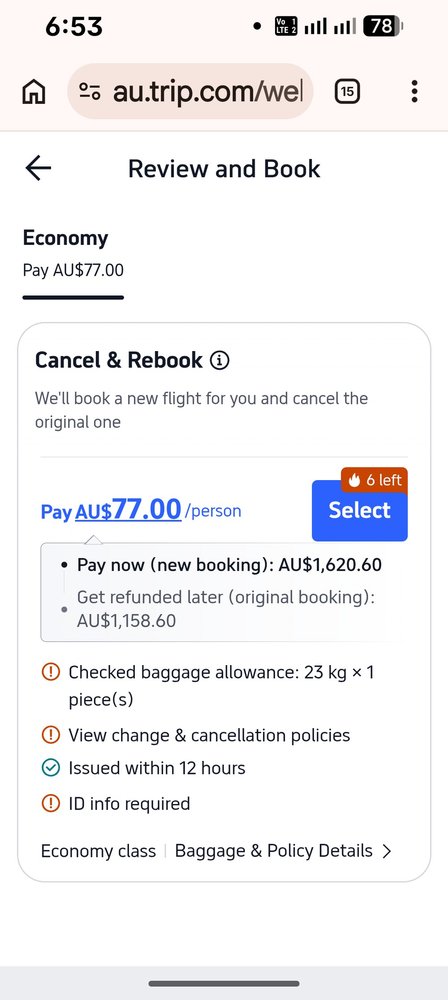
Task: Tap the Economy class label
Action: coord(98,851)
